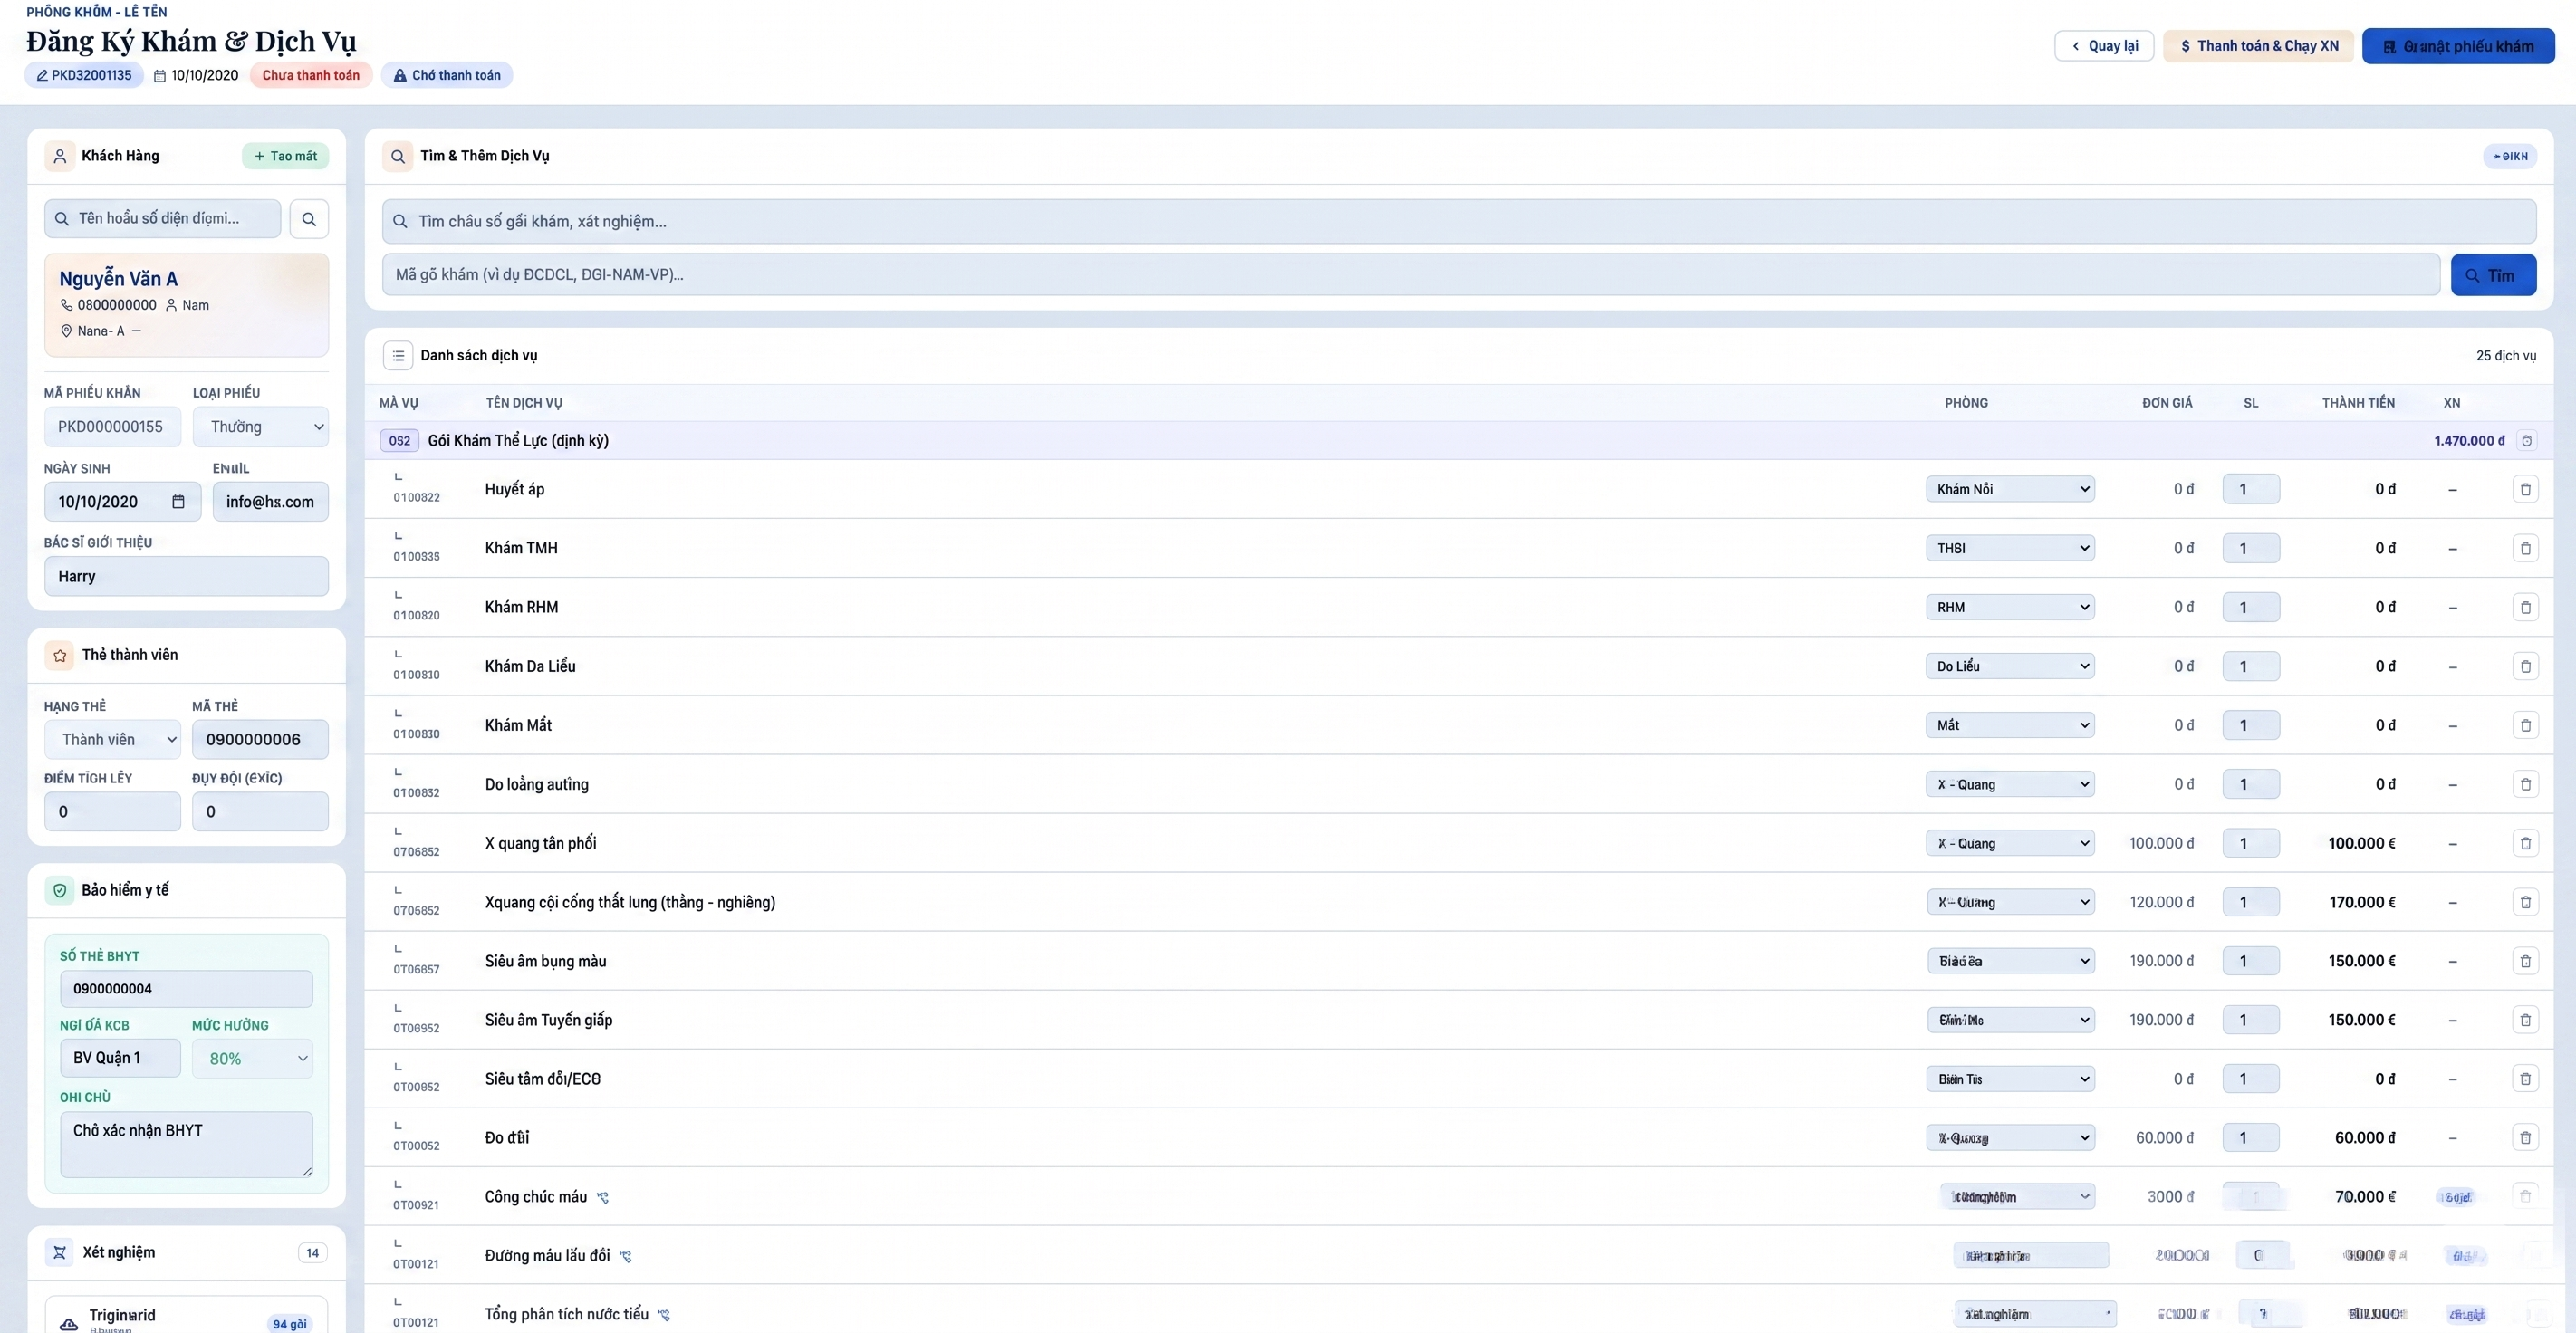This screenshot has height=1333, width=2576.
Task: Click the lab icon next to Đường máu row
Action: pos(626,1256)
